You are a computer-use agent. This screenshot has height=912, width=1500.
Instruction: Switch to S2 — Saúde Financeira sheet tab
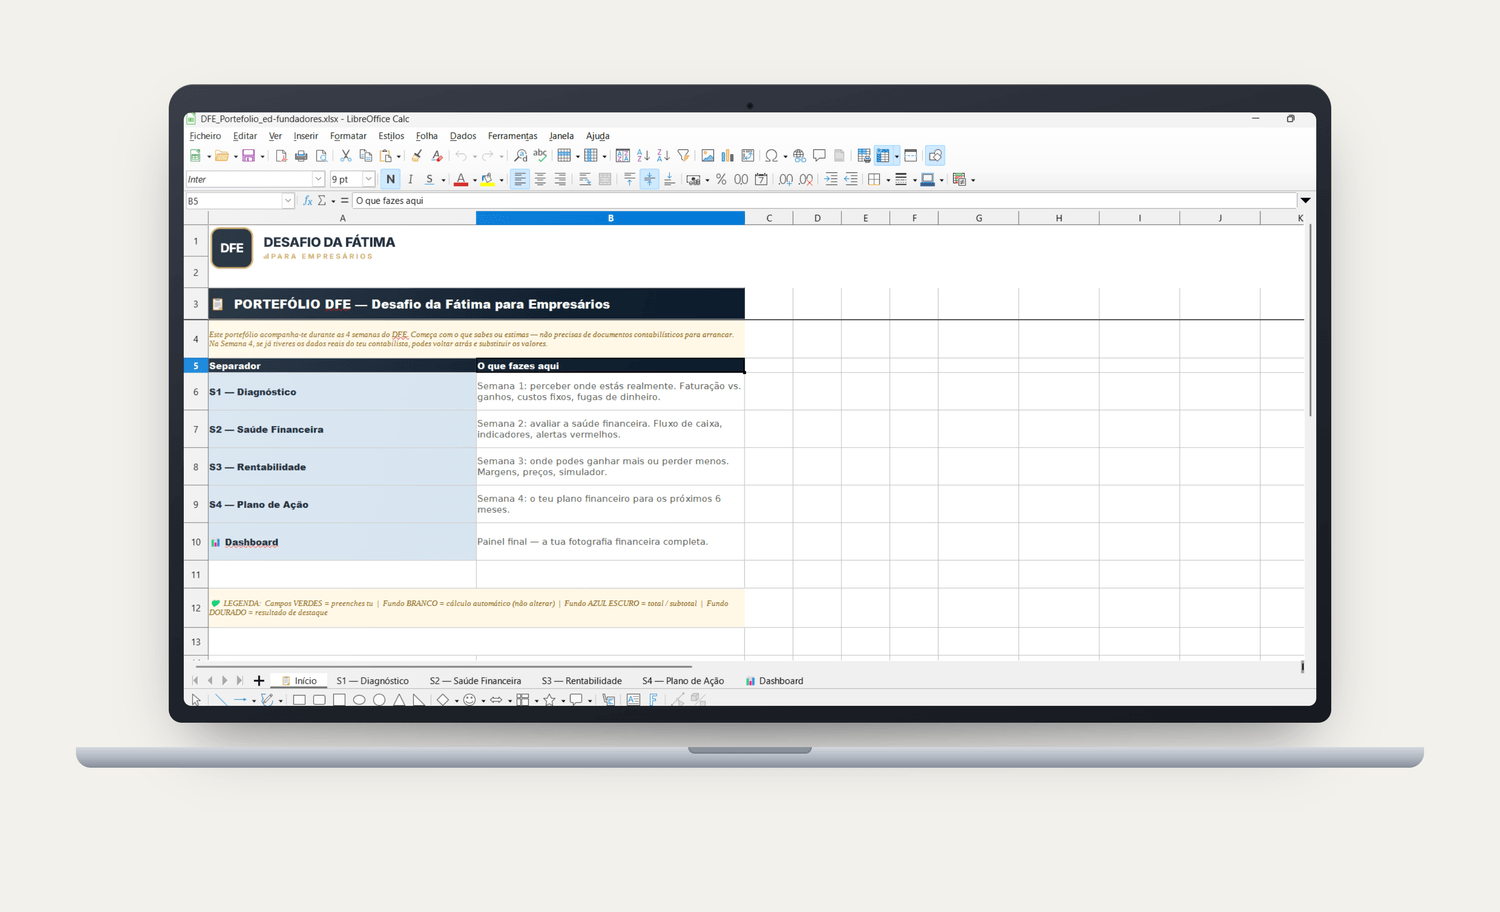point(475,681)
